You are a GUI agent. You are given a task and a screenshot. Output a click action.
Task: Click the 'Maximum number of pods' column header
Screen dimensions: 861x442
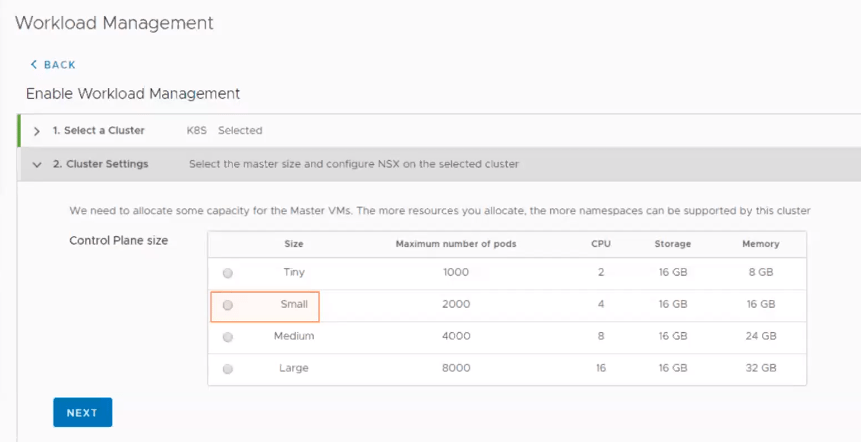[455, 244]
